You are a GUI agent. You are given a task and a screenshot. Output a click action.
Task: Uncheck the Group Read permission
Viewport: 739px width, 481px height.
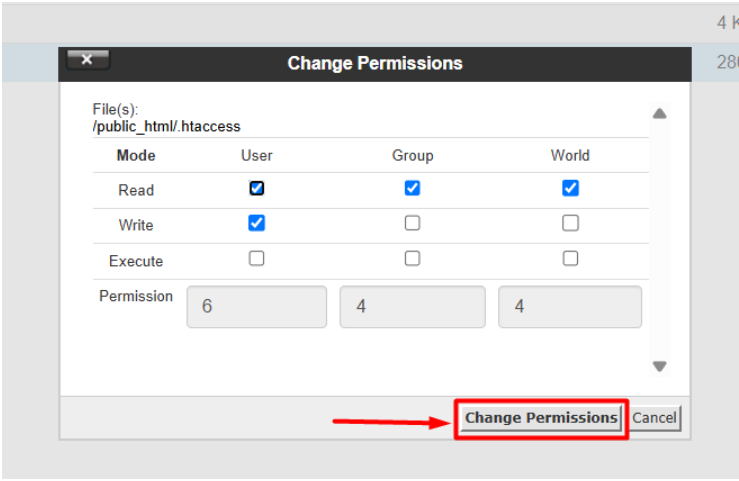click(x=412, y=188)
